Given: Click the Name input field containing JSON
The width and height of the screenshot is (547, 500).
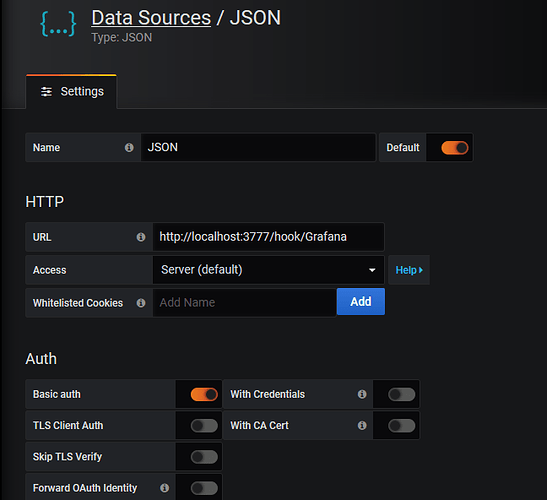Looking at the screenshot, I should 258,147.
